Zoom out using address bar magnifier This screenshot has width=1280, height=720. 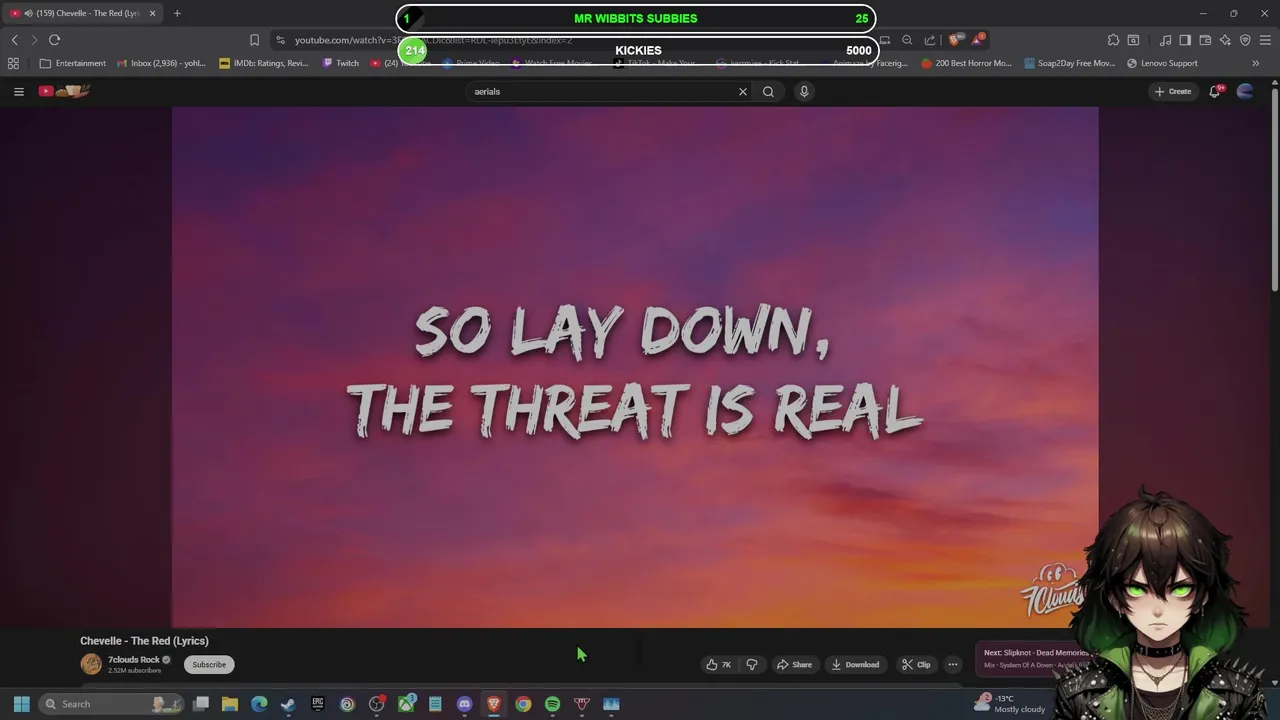(907, 40)
